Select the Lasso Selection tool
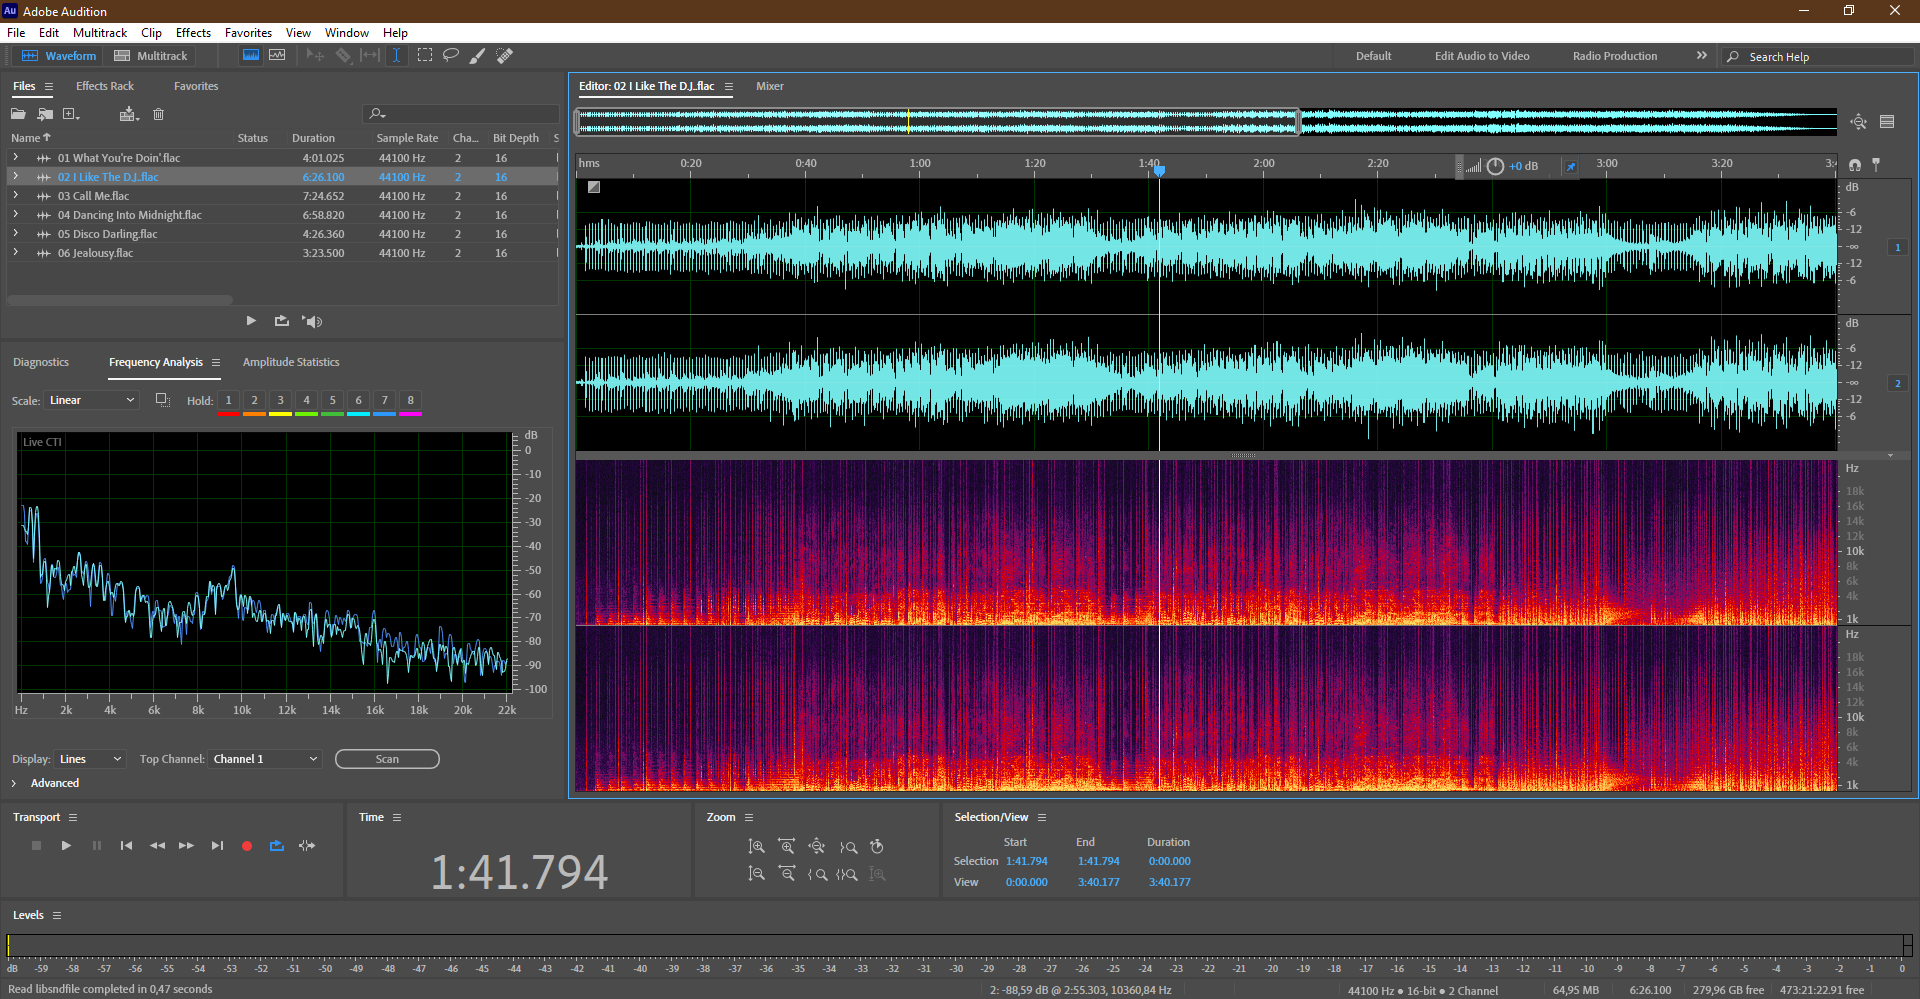This screenshot has height=999, width=1920. tap(451, 56)
